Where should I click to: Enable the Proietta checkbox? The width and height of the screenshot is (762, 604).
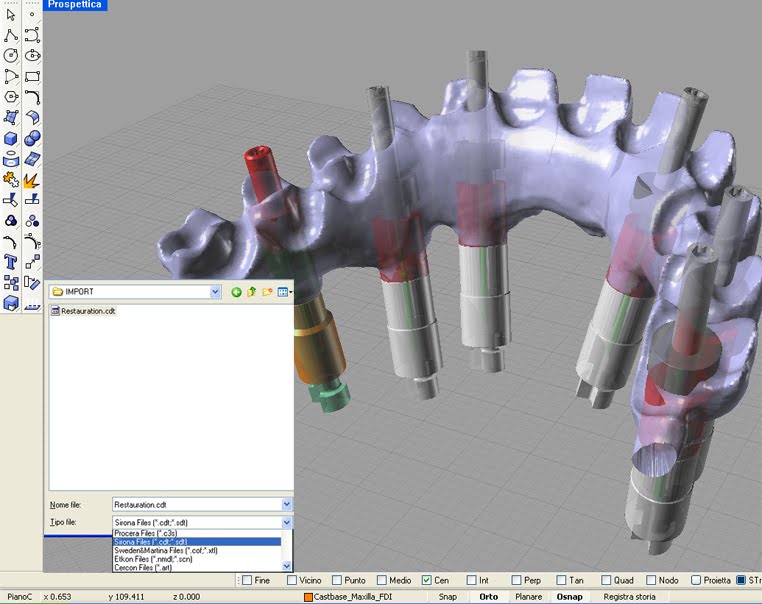pyautogui.click(x=696, y=580)
